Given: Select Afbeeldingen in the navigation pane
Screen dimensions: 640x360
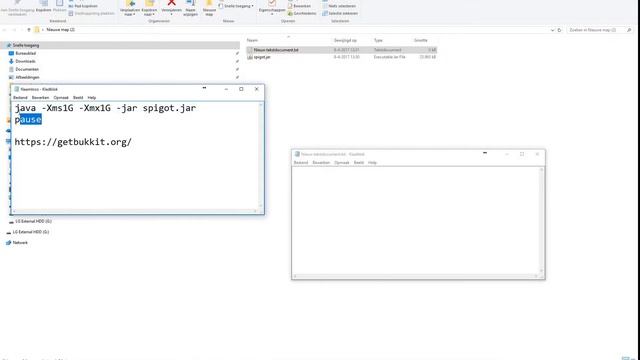Looking at the screenshot, I should pos(27,77).
